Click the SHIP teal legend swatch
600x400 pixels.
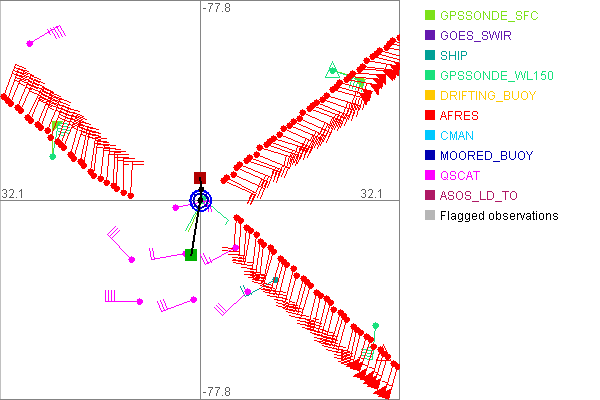[x=430, y=56]
